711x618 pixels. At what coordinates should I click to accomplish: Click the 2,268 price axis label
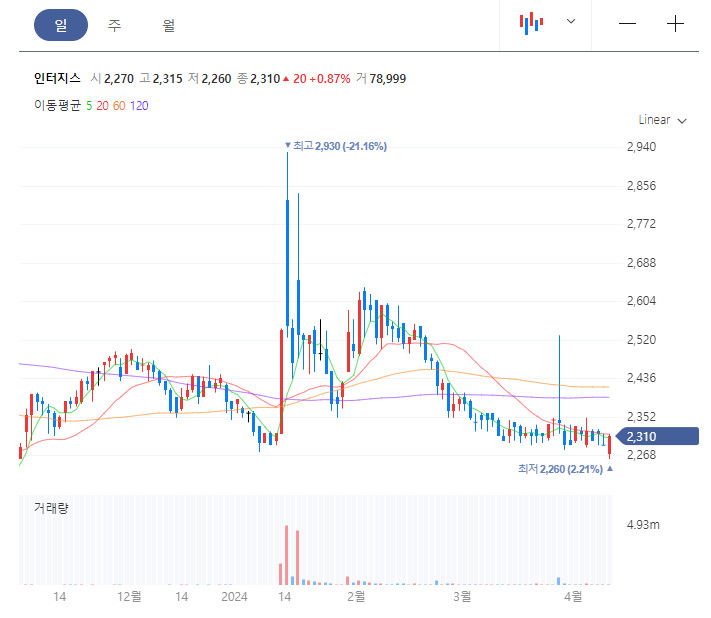[641, 455]
